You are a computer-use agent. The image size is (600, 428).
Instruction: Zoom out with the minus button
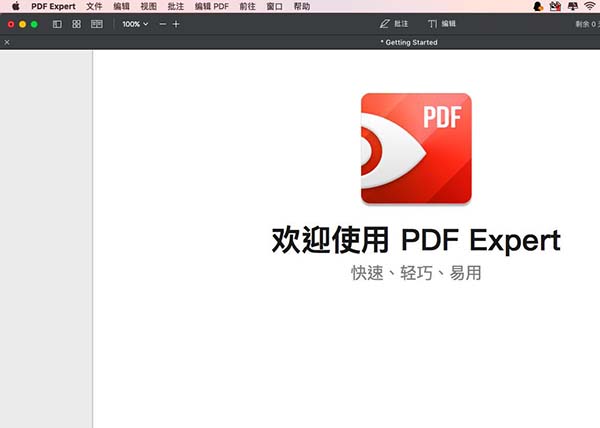[x=163, y=24]
